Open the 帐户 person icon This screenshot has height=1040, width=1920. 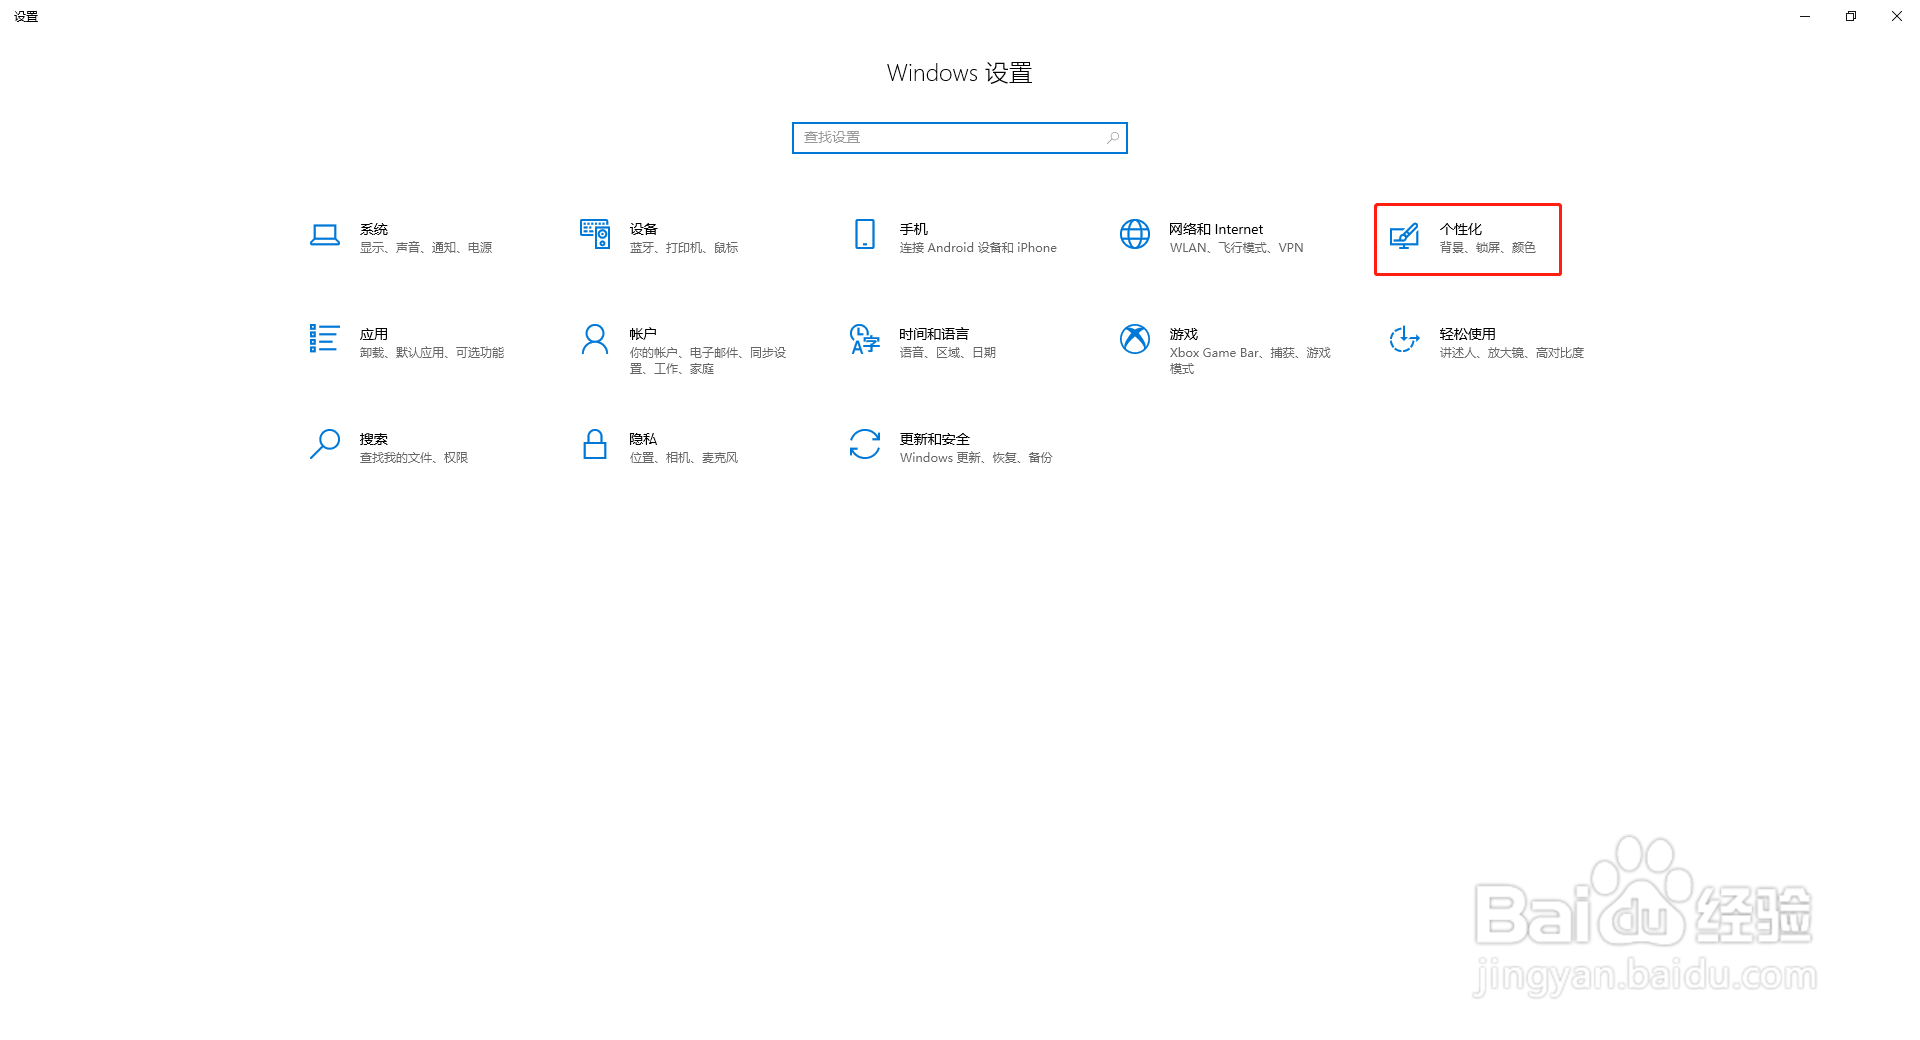click(x=595, y=340)
